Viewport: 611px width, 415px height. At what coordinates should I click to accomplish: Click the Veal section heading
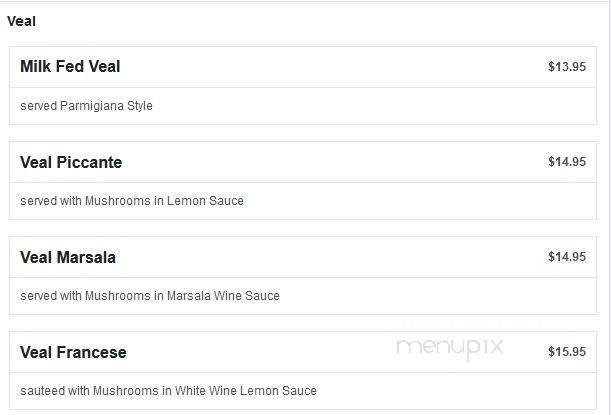(x=21, y=21)
